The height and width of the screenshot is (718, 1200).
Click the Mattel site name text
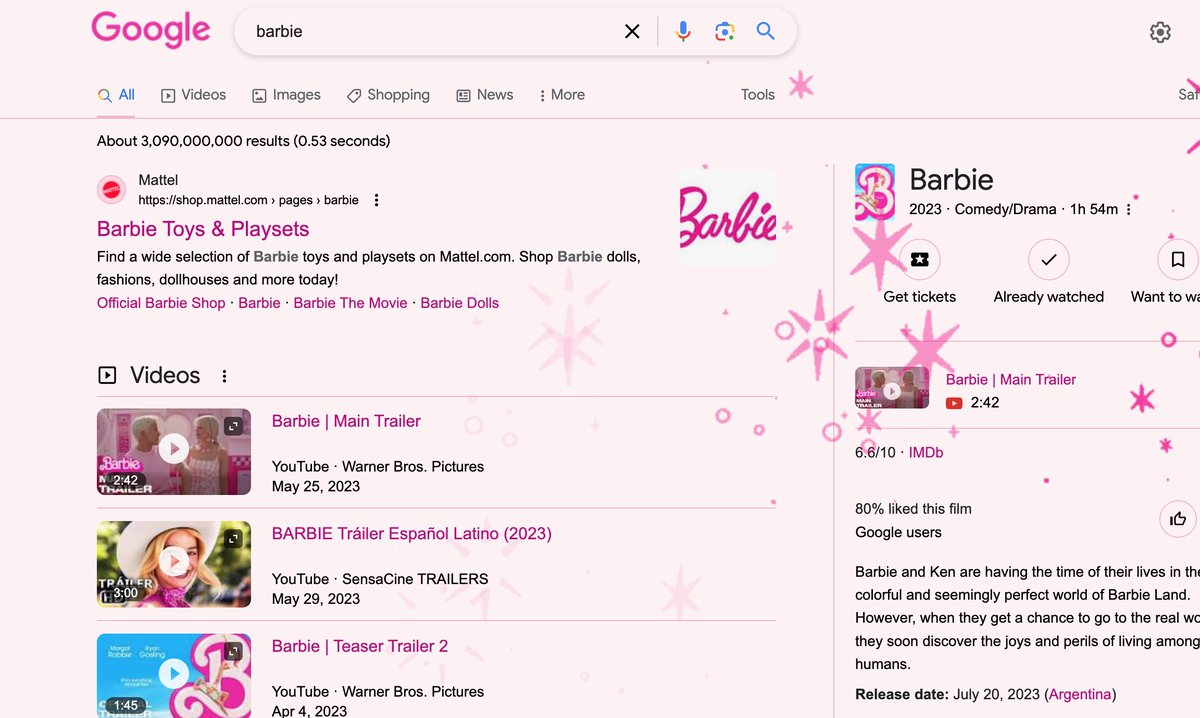pos(158,180)
